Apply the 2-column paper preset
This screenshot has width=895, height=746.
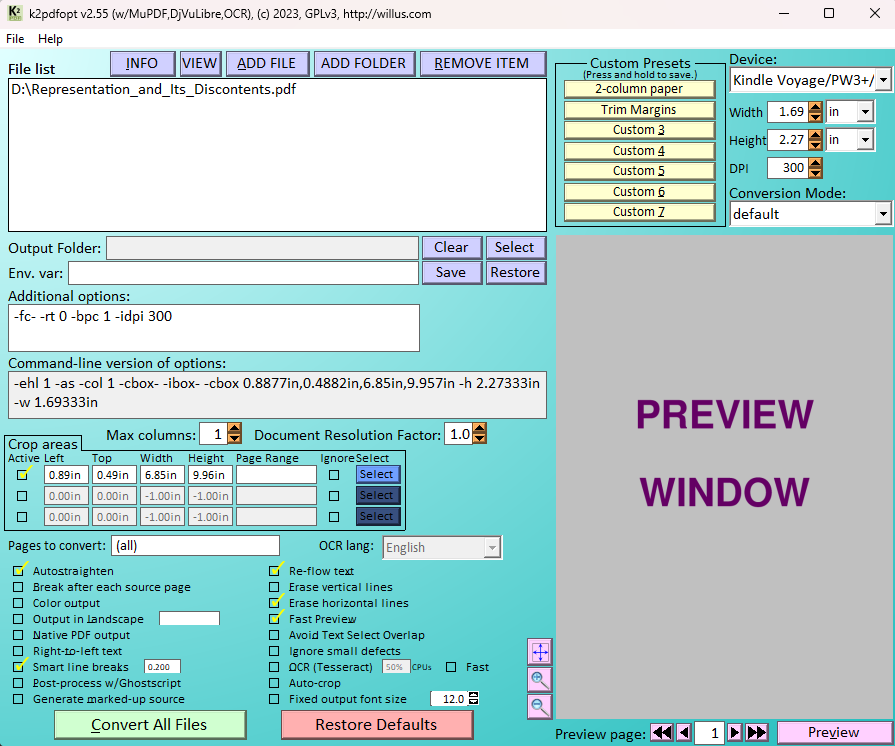(x=639, y=89)
